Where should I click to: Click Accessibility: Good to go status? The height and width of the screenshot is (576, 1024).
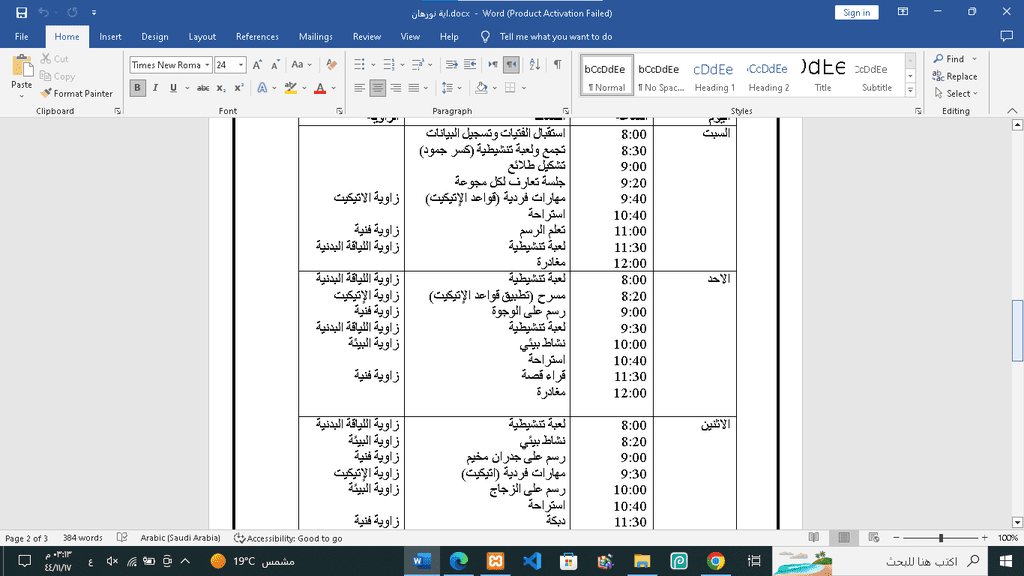[288, 538]
